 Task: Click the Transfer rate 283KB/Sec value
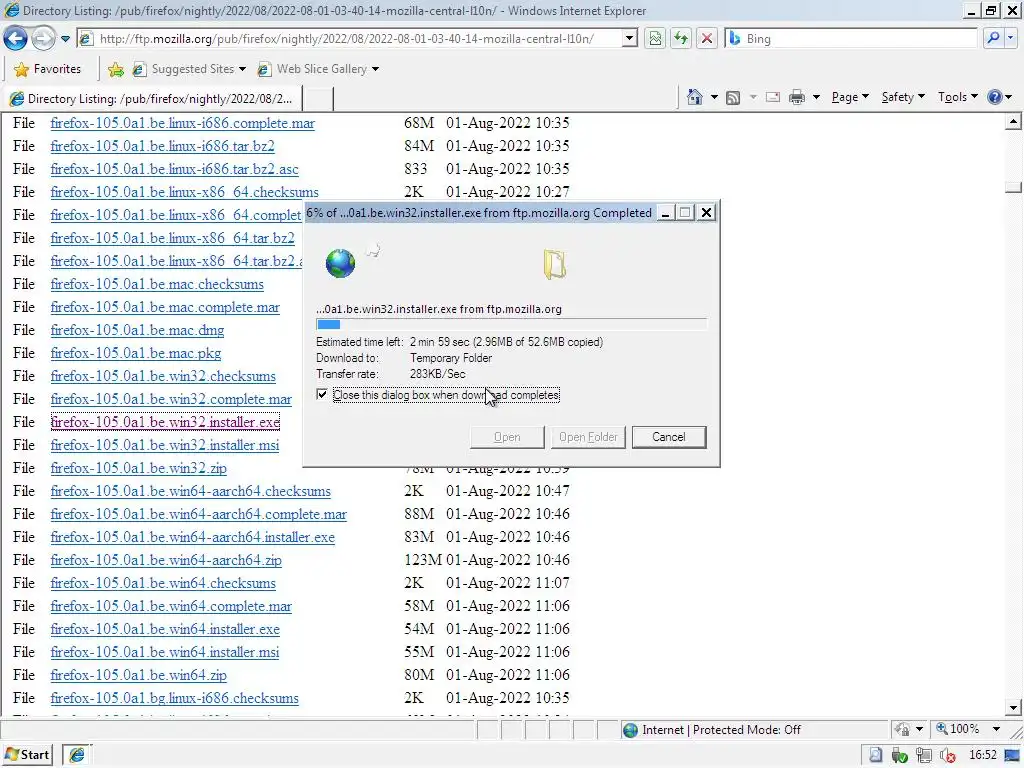pos(438,374)
